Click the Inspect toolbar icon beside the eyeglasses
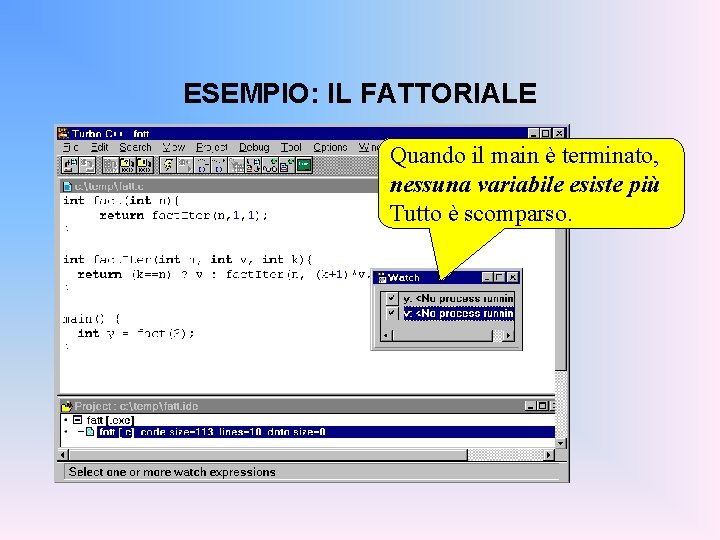The height and width of the screenshot is (540, 720). [287, 165]
